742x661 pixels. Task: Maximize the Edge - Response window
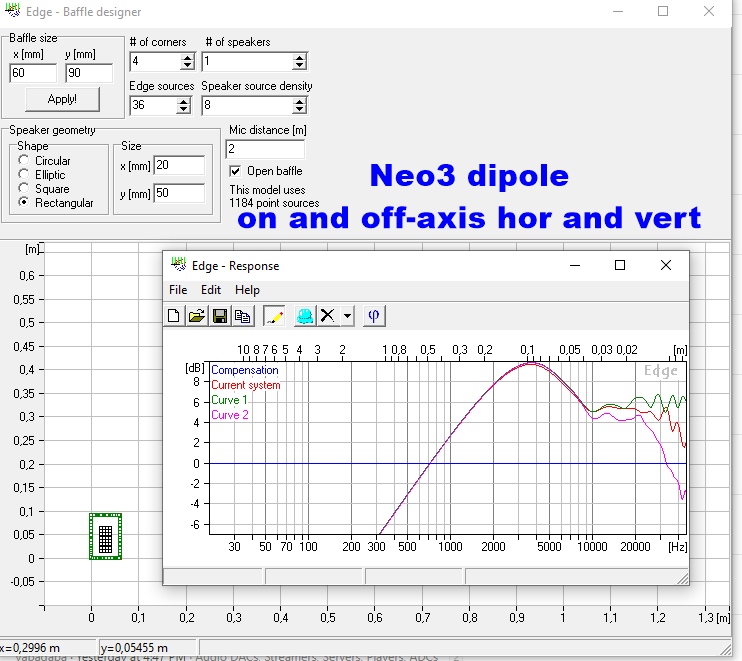click(x=620, y=265)
